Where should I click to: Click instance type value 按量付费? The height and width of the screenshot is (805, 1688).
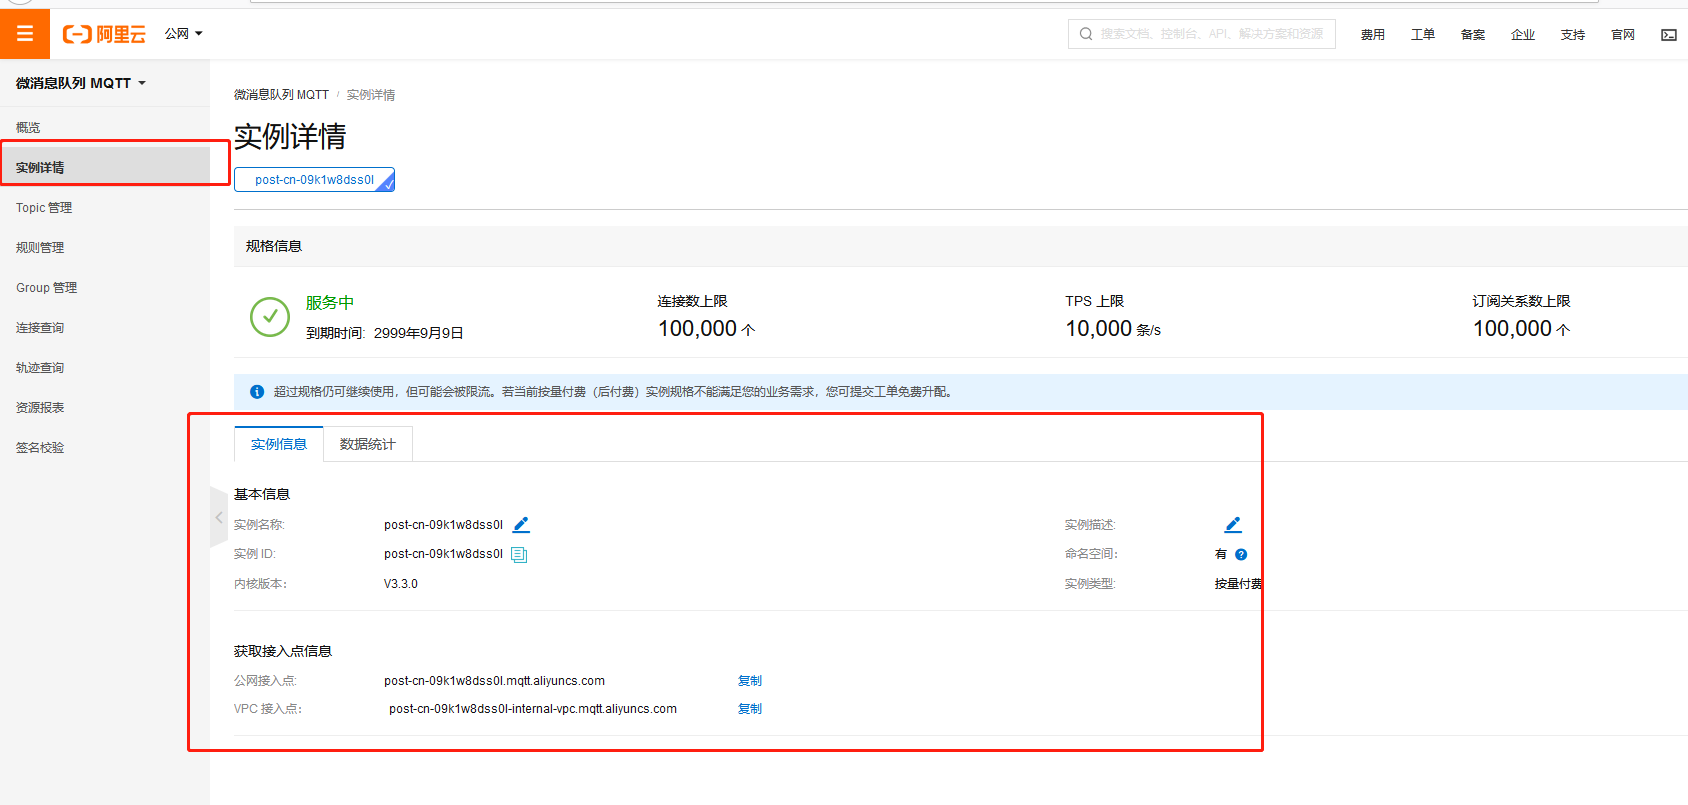(x=1239, y=584)
